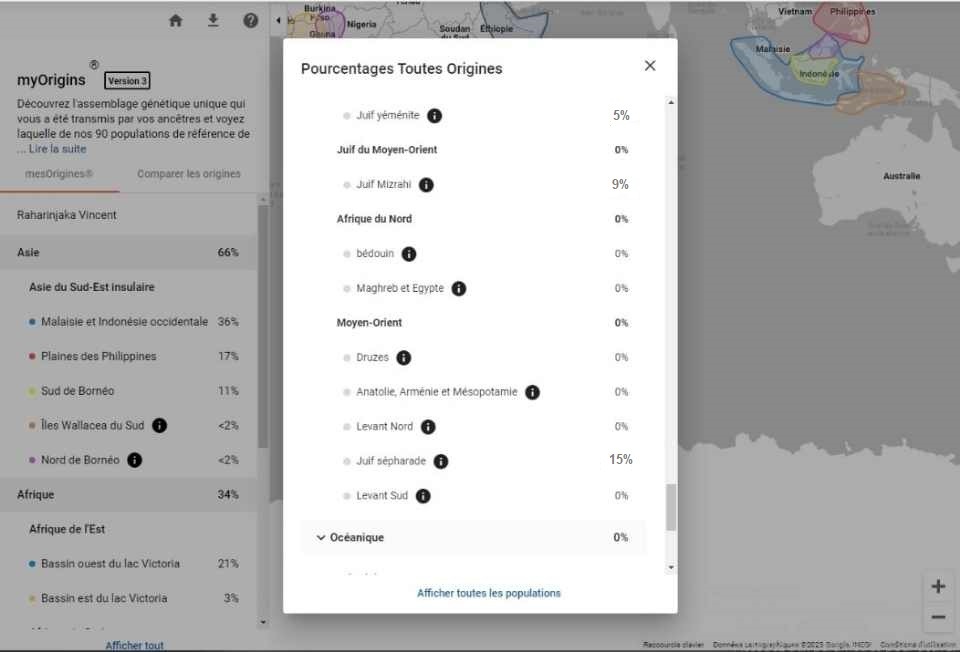
Task: Open the help question mark icon
Action: click(x=251, y=20)
